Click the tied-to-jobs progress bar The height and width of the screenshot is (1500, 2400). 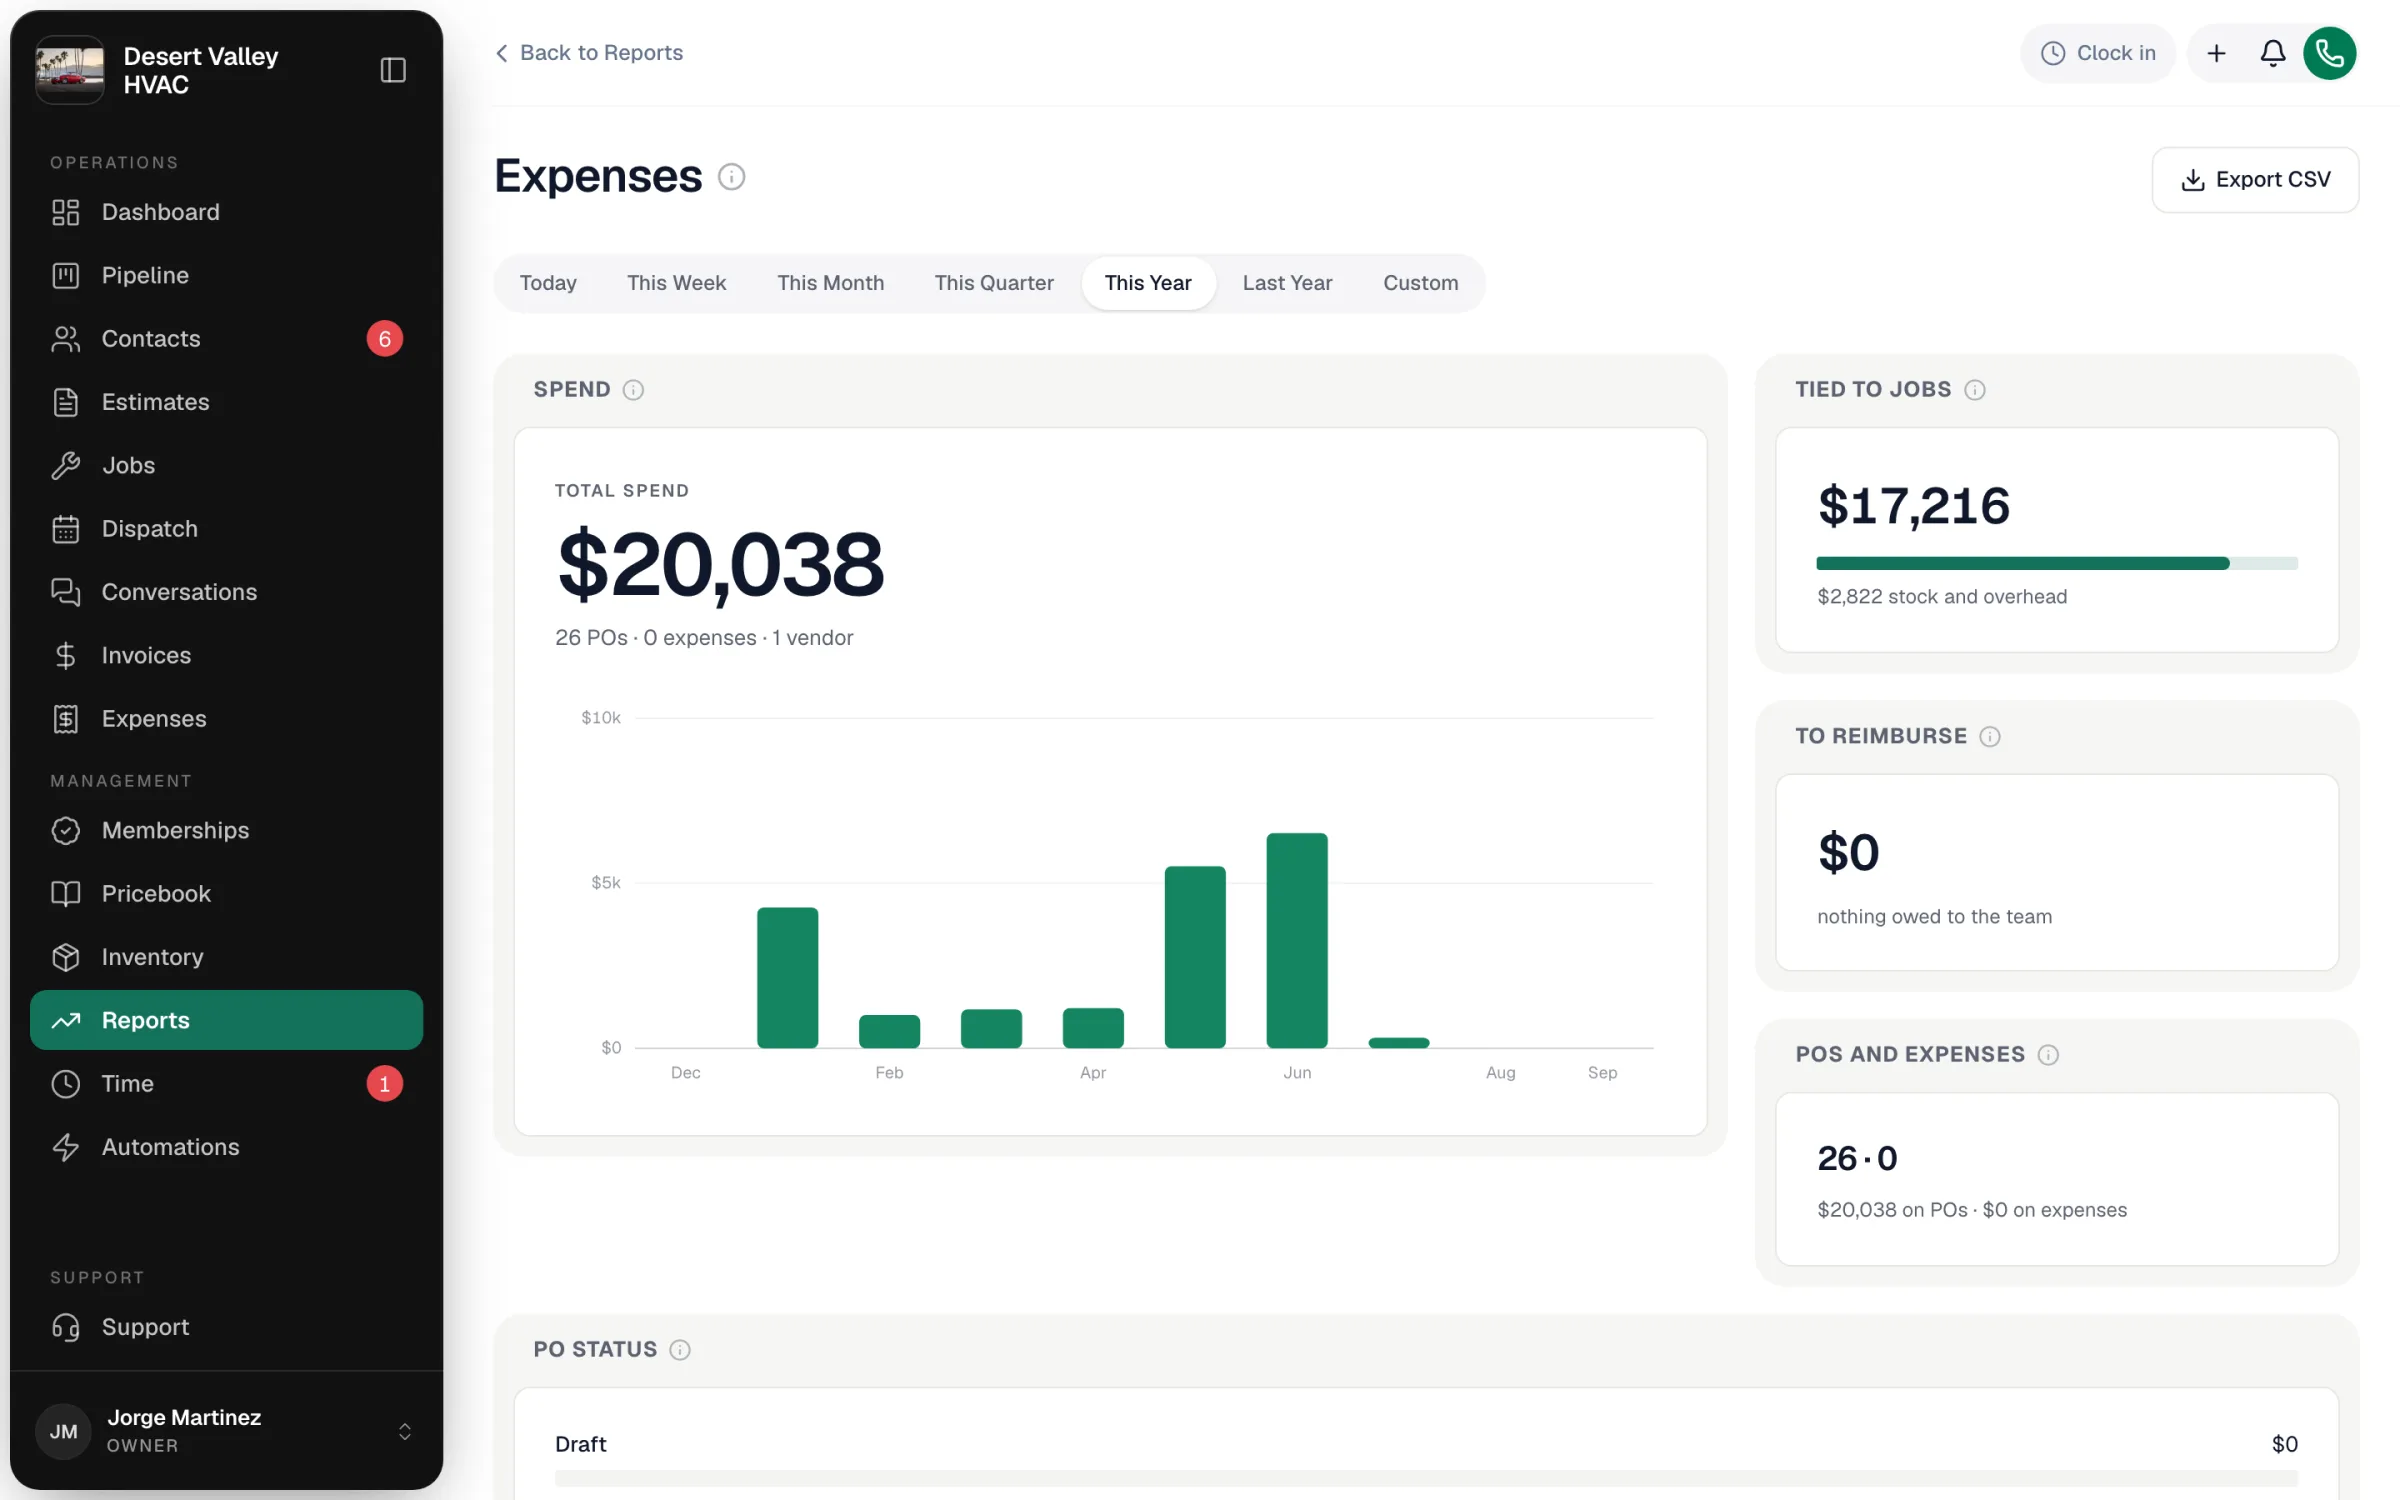(x=2057, y=564)
